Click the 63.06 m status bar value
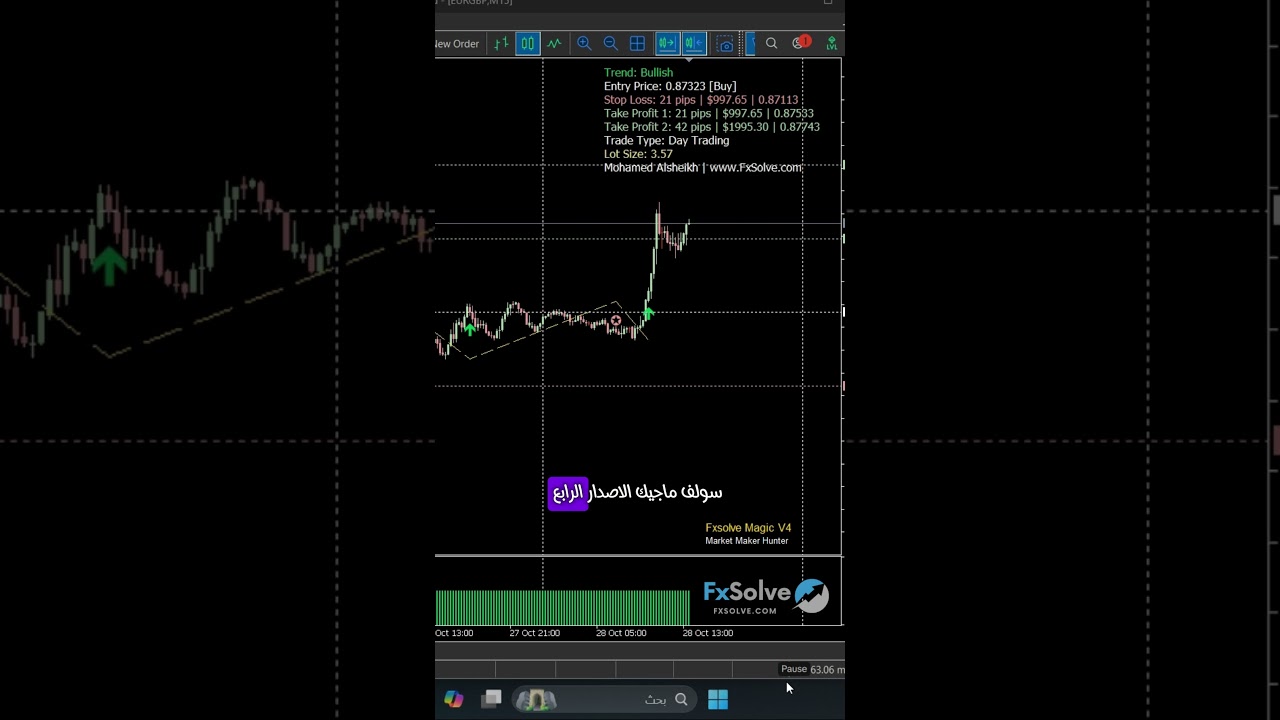 pyautogui.click(x=827, y=670)
